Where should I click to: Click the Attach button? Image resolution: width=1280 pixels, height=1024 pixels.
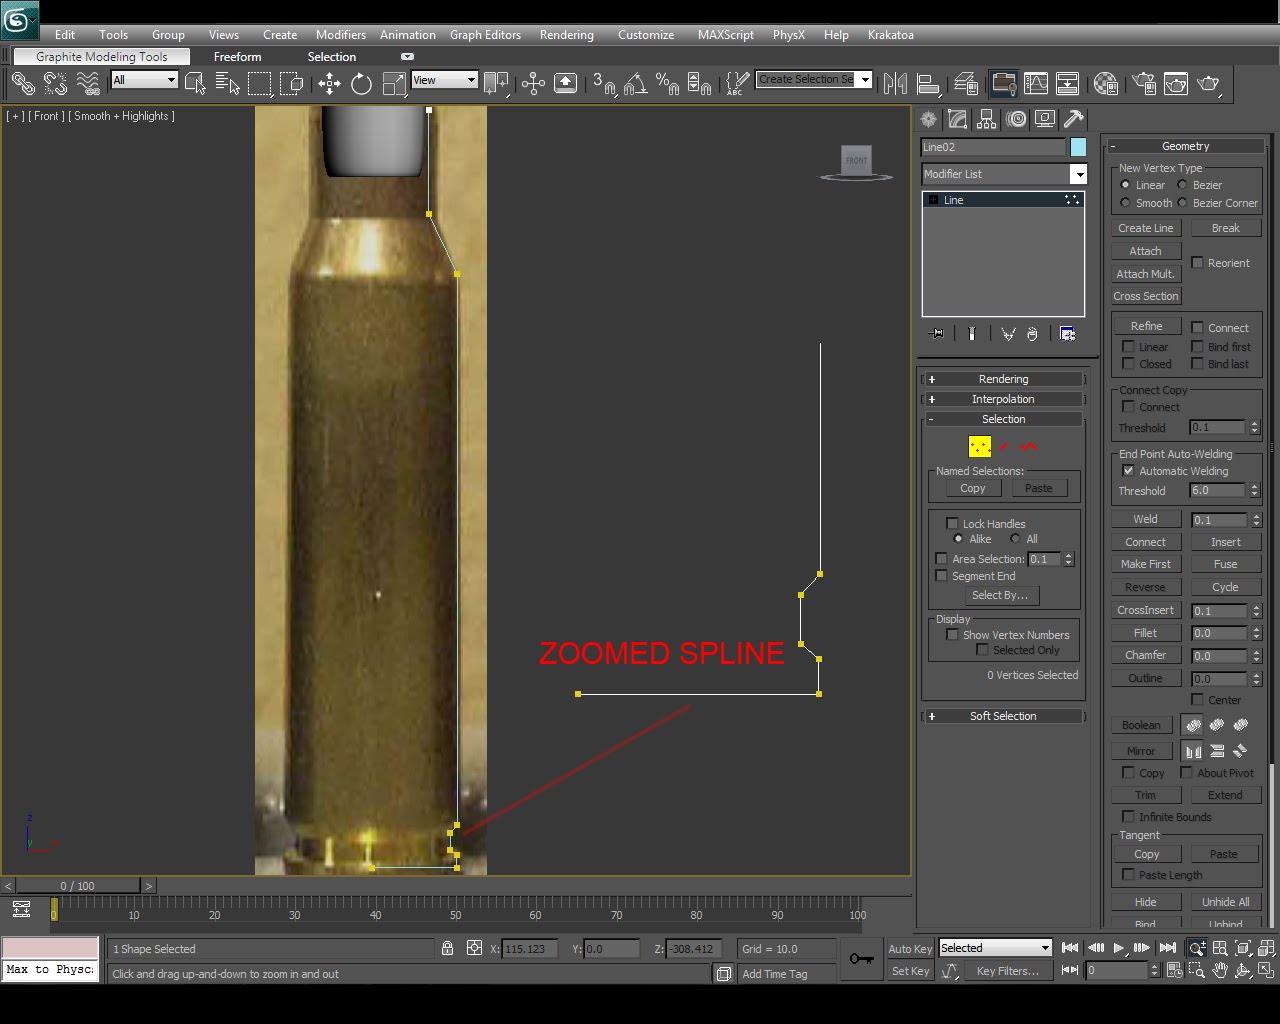click(x=1146, y=250)
